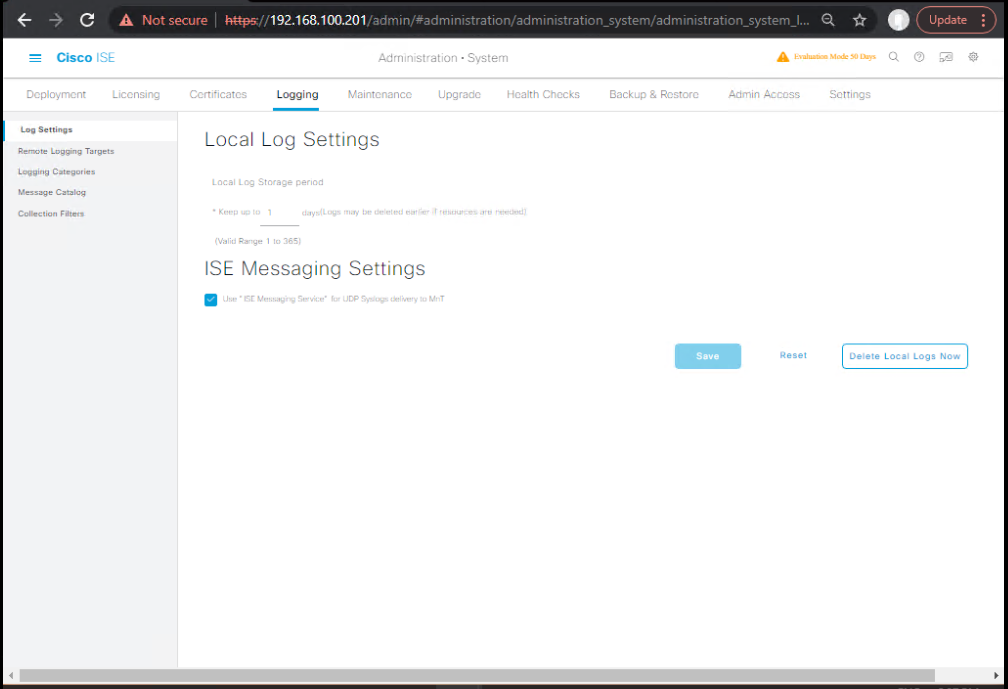
Task: Open the help question mark icon
Action: [919, 57]
